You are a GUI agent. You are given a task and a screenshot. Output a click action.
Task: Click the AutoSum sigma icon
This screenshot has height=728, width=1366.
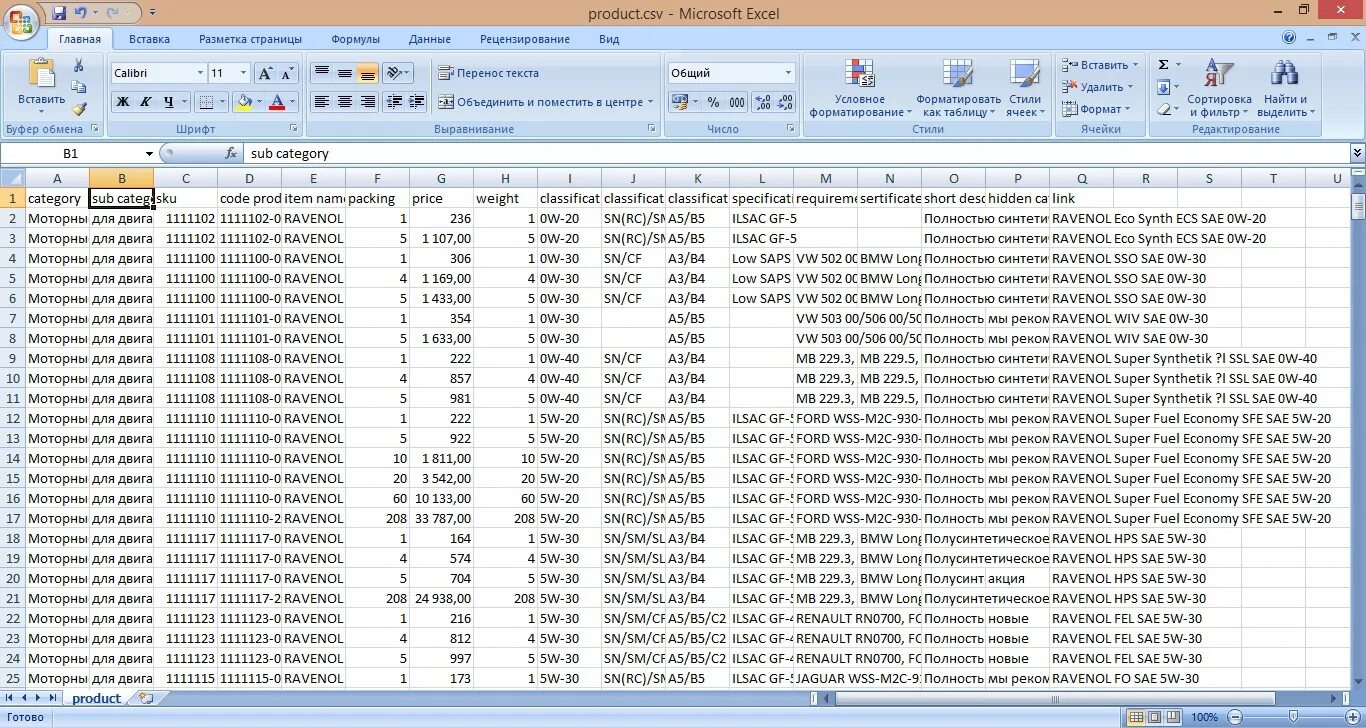pos(1164,65)
